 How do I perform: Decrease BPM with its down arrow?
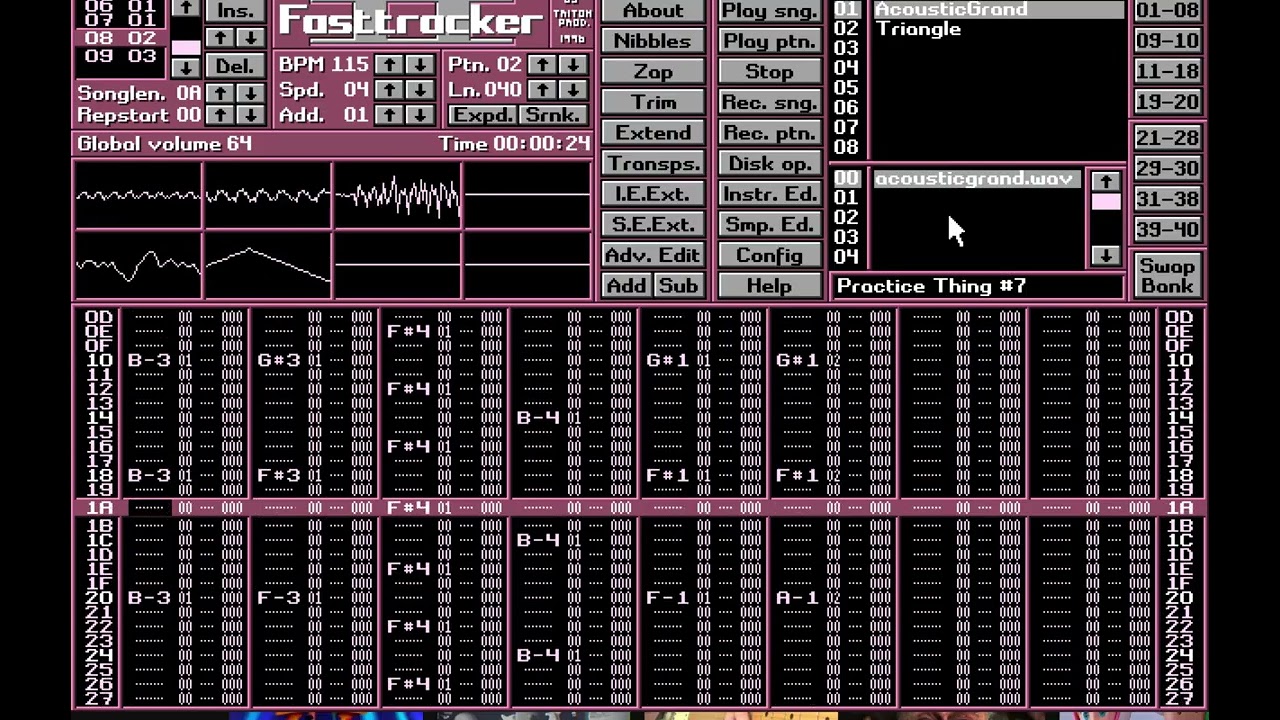point(419,65)
